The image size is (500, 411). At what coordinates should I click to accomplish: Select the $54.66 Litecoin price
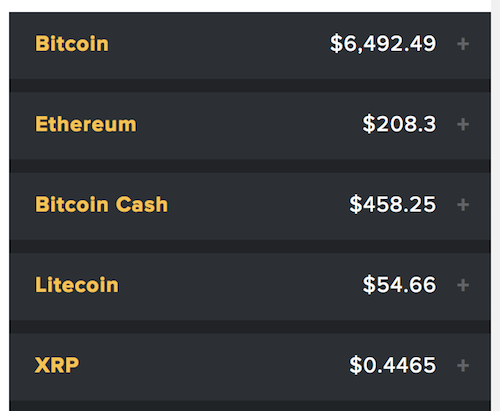399,285
